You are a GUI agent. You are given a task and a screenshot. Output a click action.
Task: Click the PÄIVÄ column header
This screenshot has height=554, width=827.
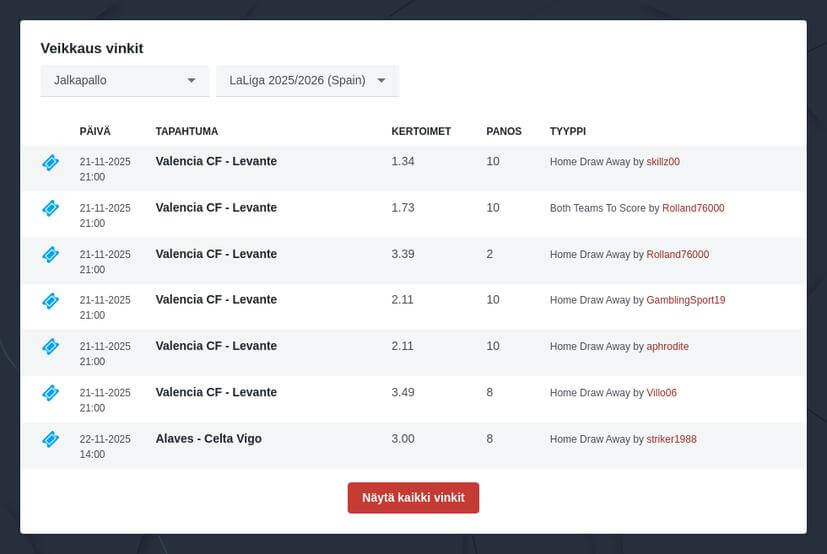(95, 131)
